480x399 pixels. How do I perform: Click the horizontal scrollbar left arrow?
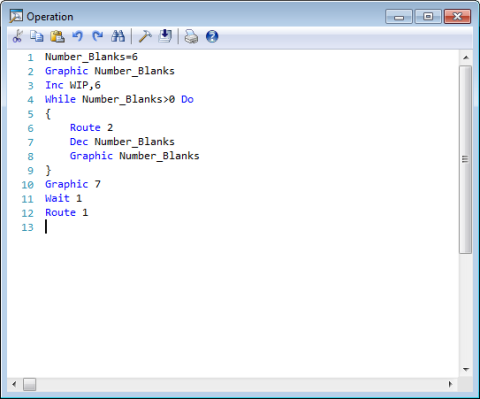(14, 384)
